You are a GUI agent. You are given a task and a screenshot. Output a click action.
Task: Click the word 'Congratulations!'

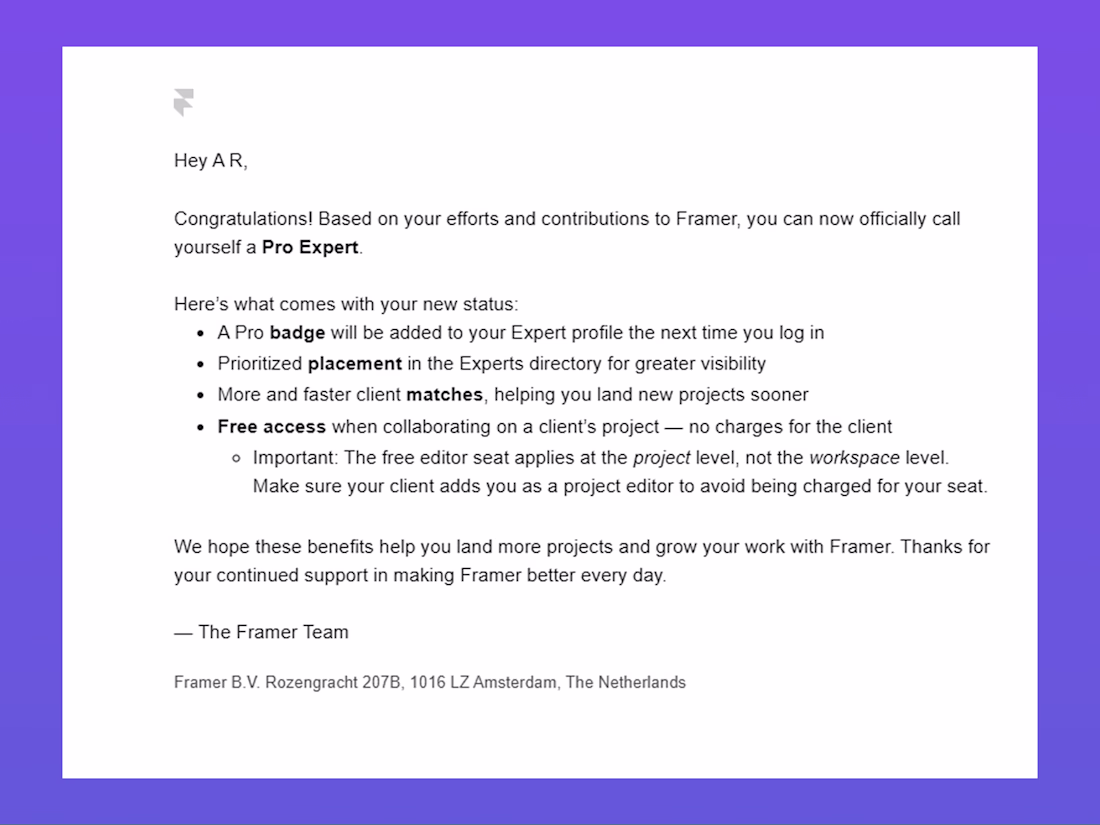point(243,219)
